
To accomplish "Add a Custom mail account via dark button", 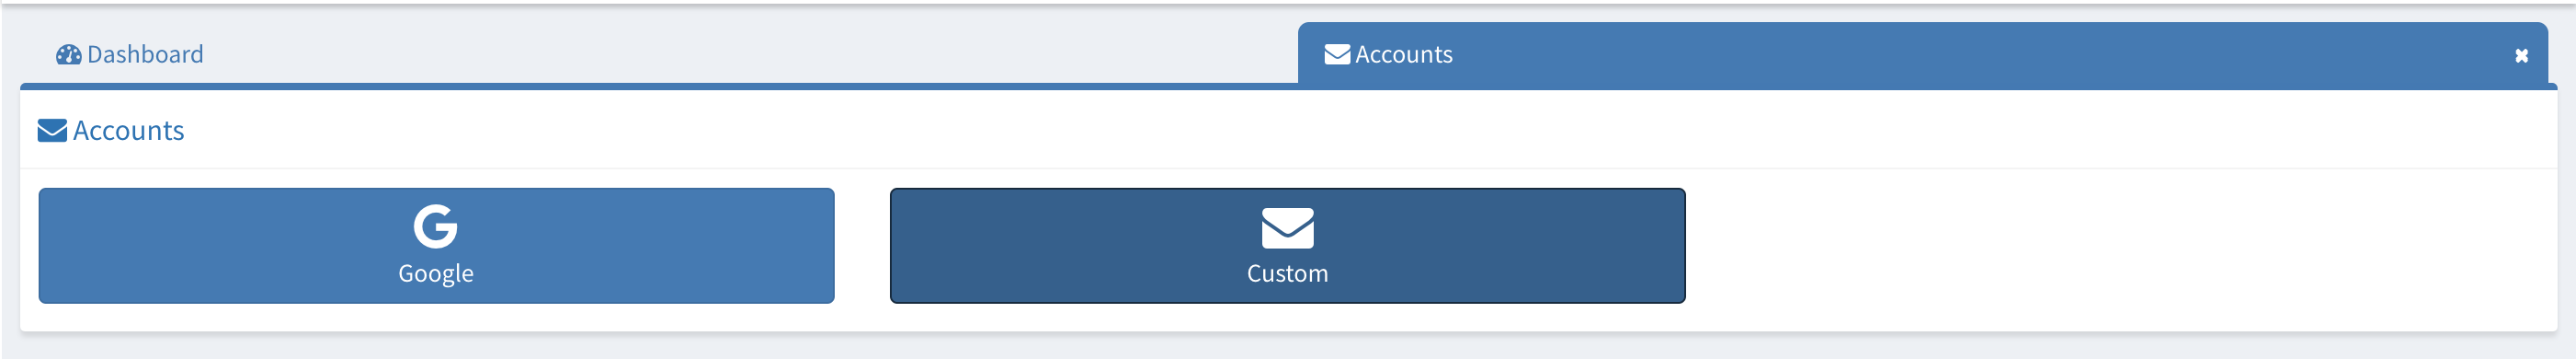I will pos(1288,246).
